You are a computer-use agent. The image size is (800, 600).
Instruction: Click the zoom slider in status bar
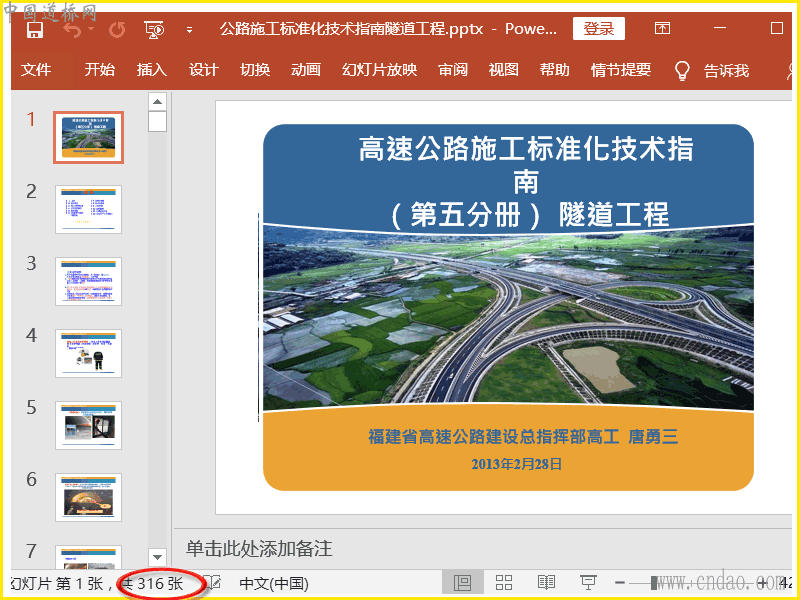click(x=654, y=583)
